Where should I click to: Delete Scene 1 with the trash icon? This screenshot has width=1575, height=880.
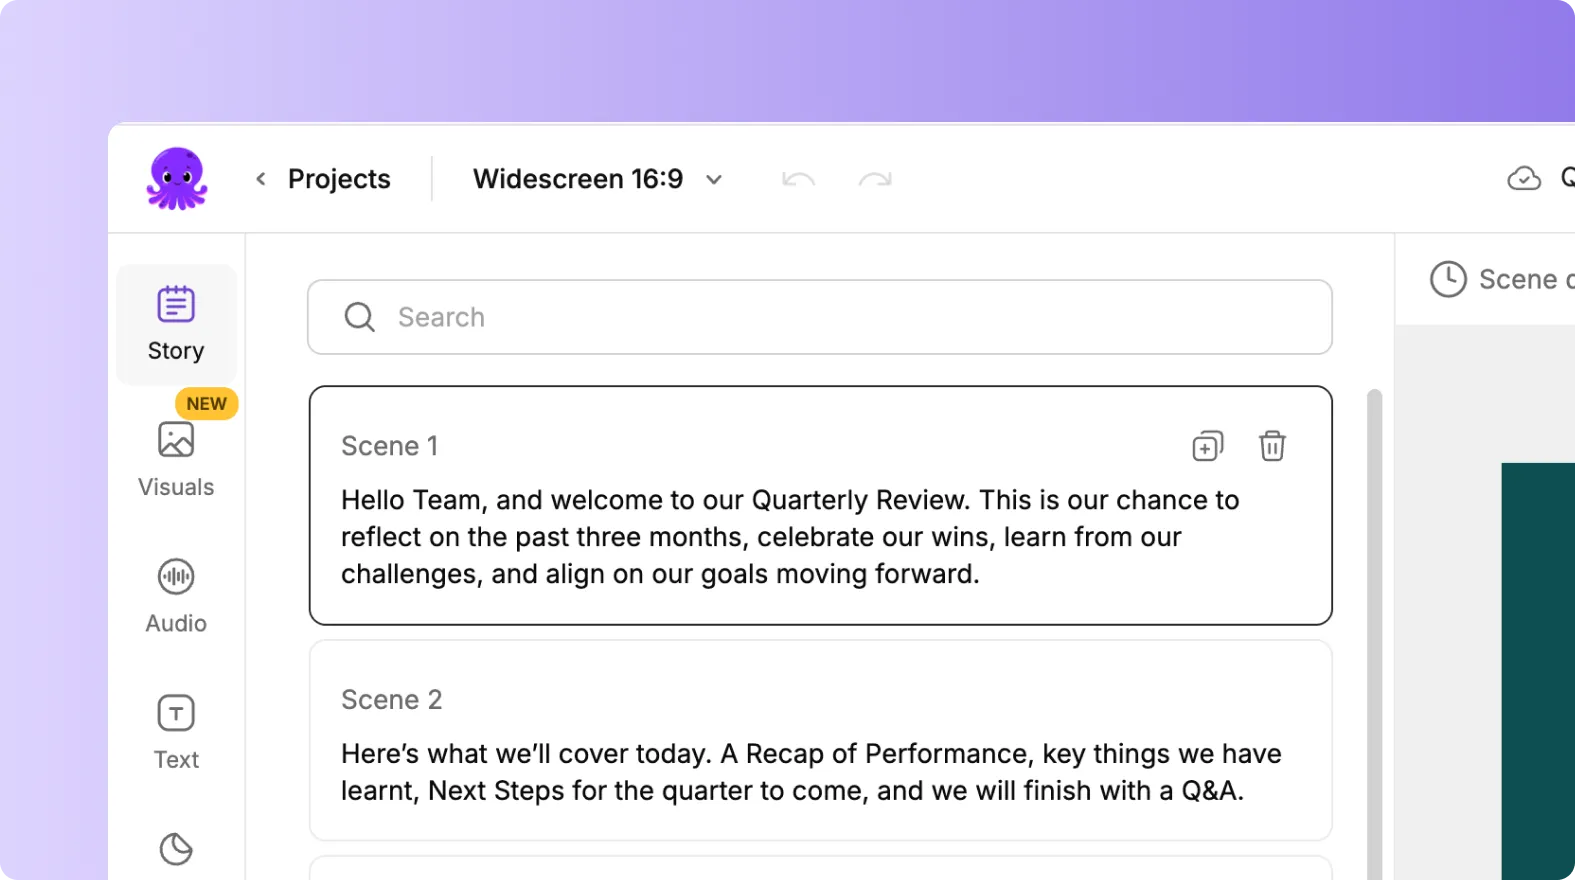[1272, 445]
